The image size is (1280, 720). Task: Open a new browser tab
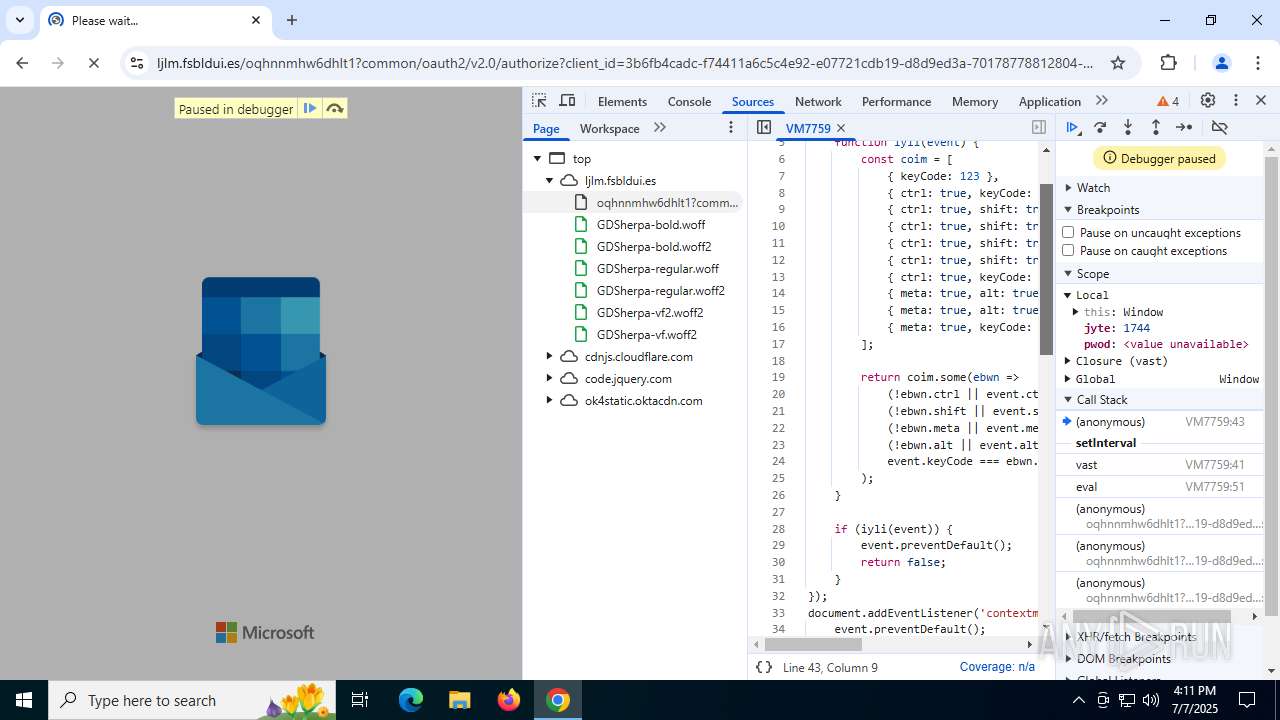point(292,20)
